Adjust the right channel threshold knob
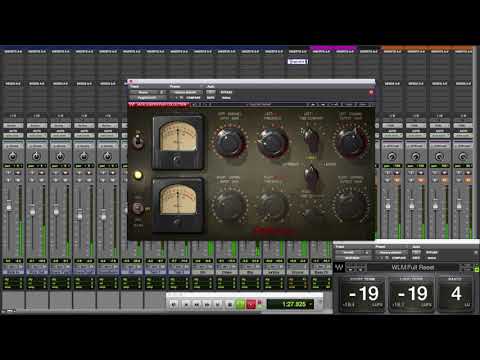The height and width of the screenshot is (360, 480). tap(273, 205)
